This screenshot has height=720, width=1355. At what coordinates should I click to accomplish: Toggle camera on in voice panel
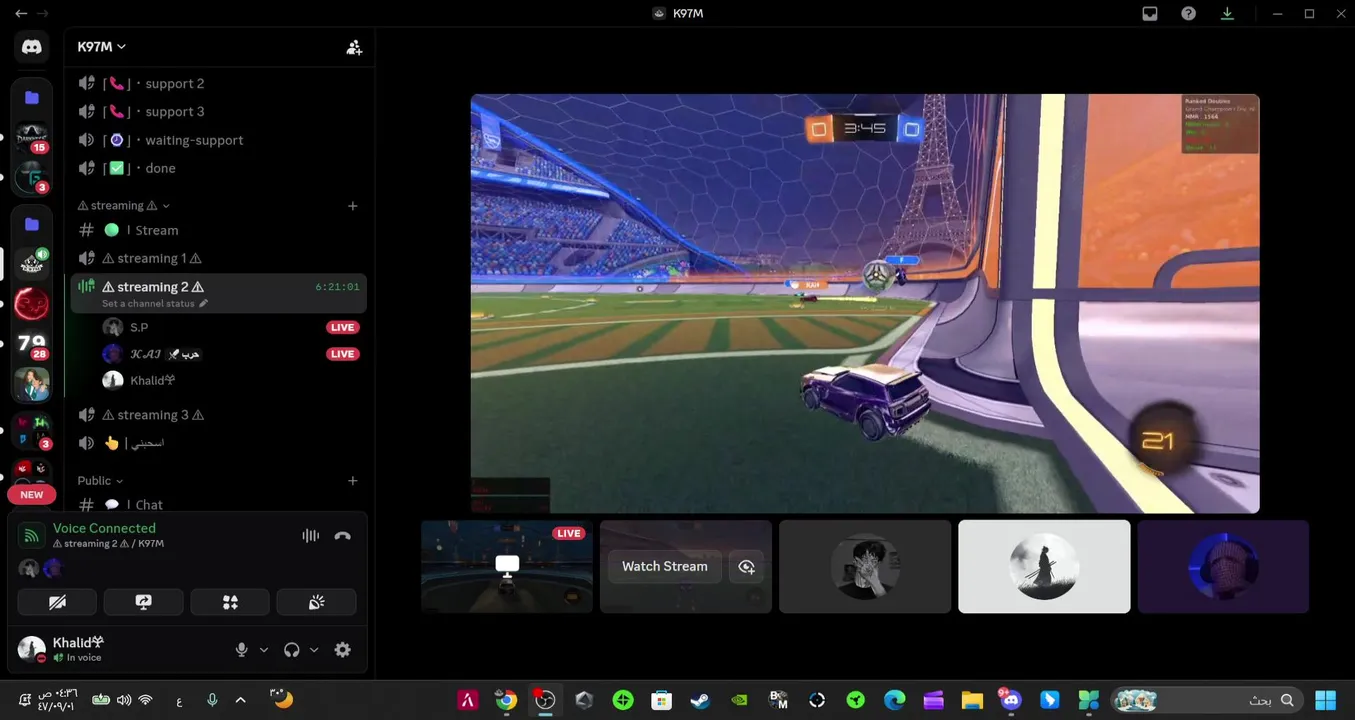click(57, 602)
